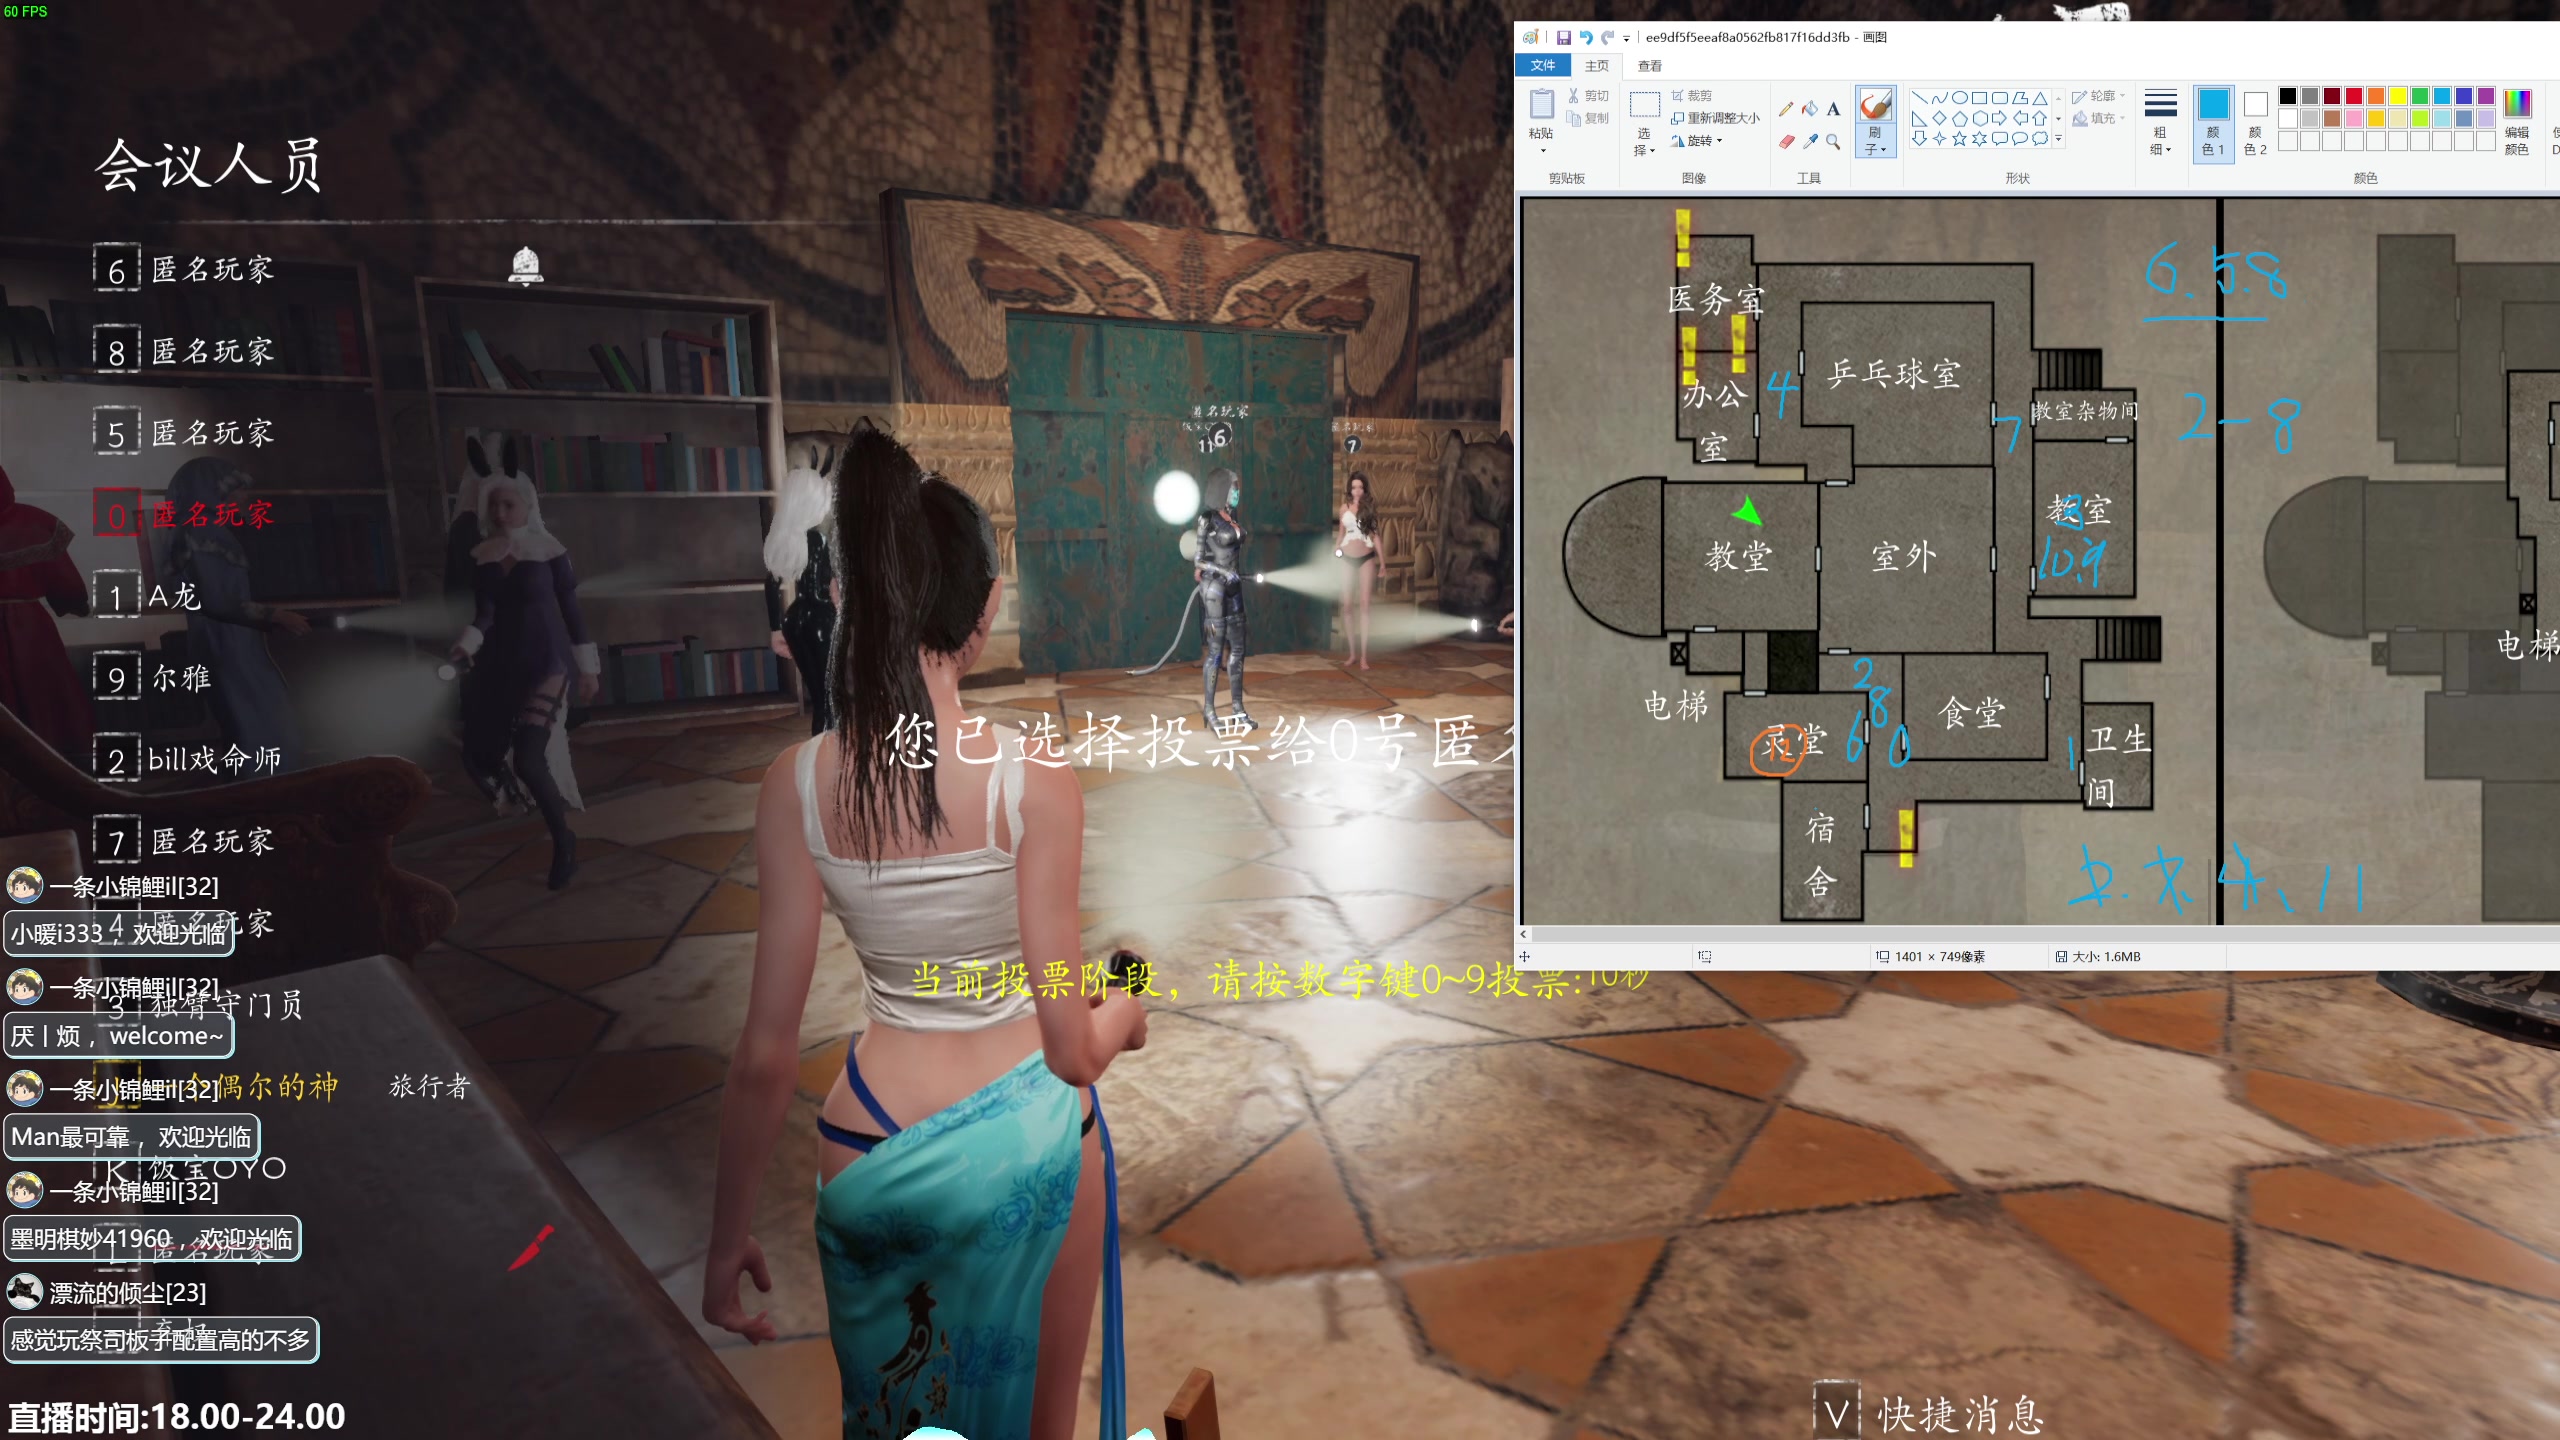Pick the rectangle shape
This screenshot has height=1440, width=2560.
pyautogui.click(x=1979, y=98)
